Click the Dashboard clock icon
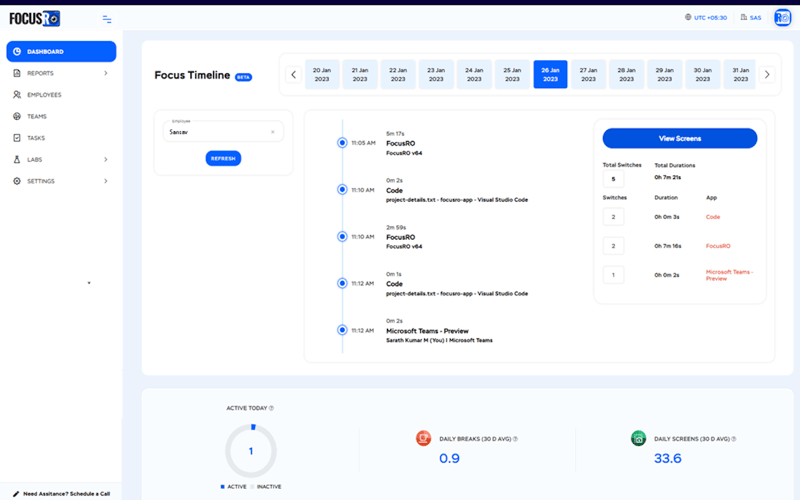Viewport: 800px width, 500px height. (x=17, y=52)
